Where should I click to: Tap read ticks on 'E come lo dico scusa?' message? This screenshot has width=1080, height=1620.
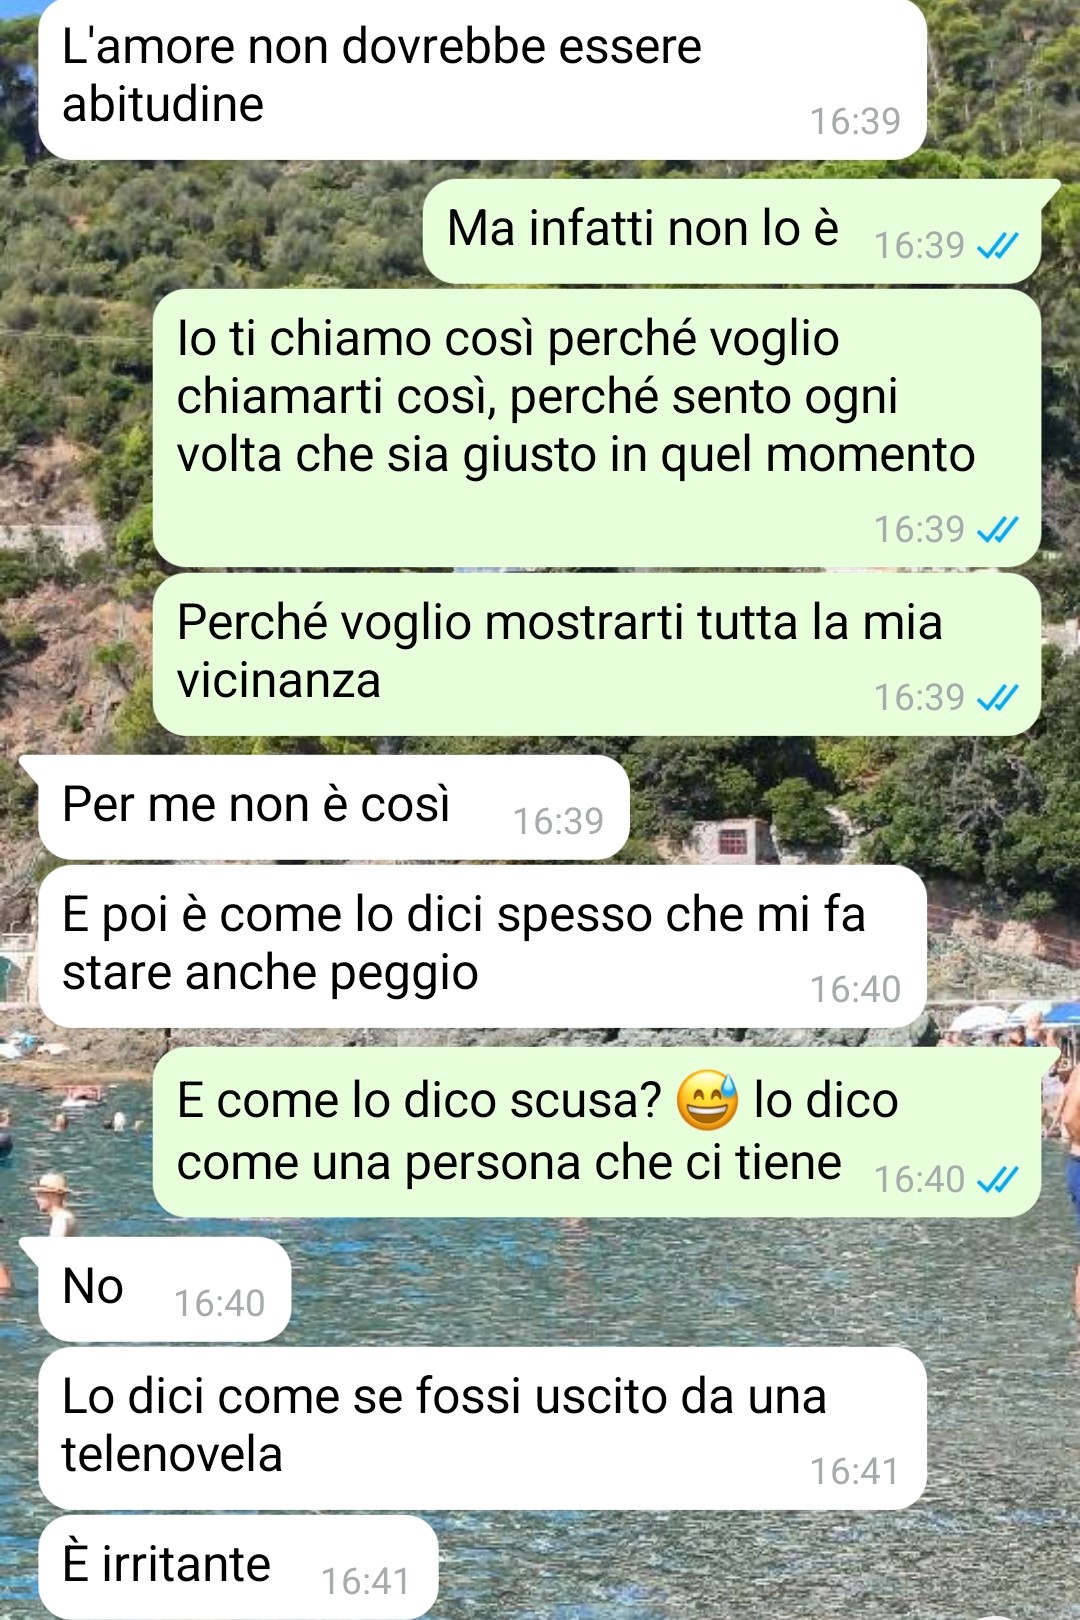pyautogui.click(x=997, y=1180)
